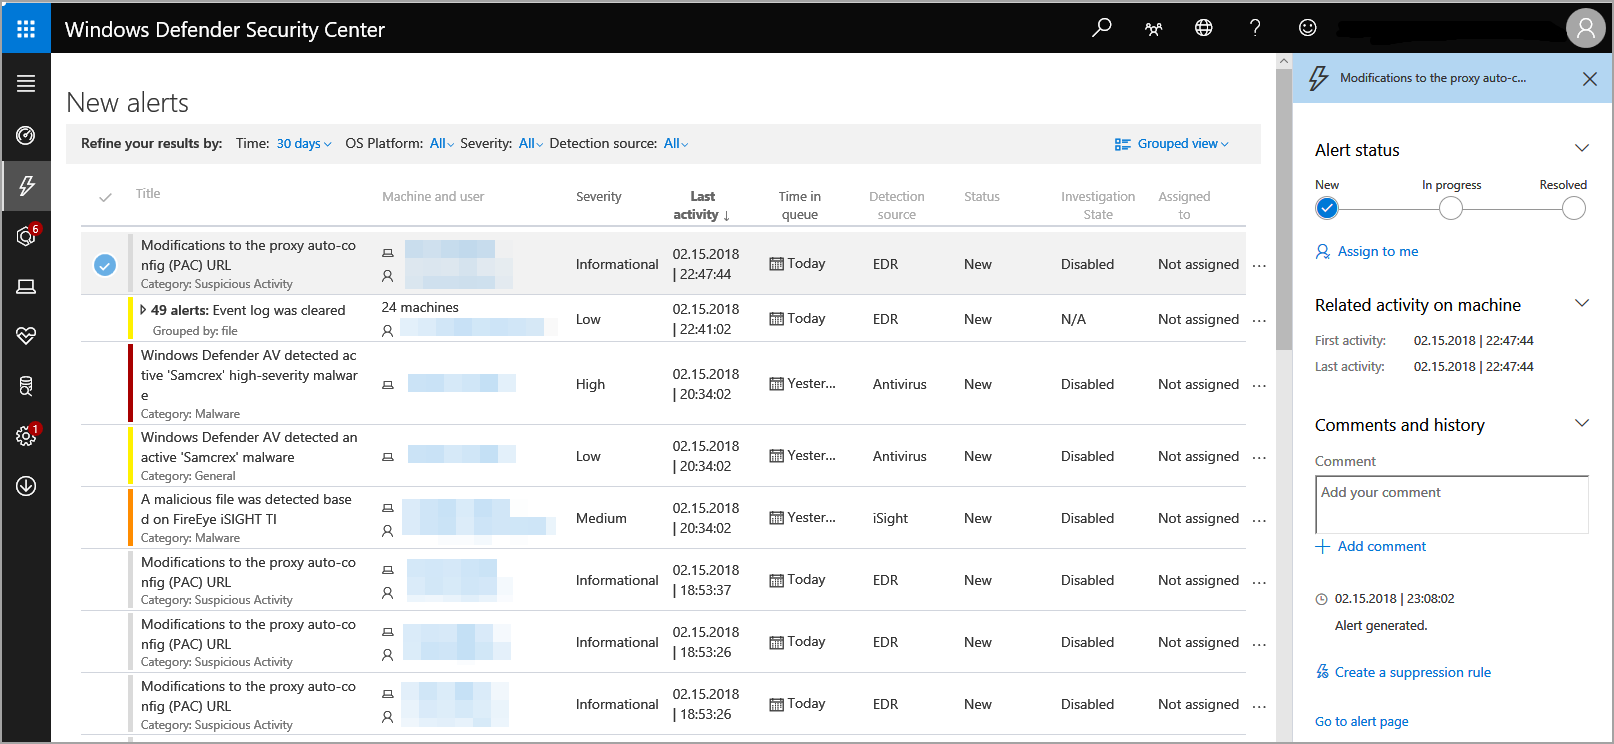This screenshot has height=744, width=1614.
Task: Open the machines list laptop icon in sidebar
Action: [26, 287]
